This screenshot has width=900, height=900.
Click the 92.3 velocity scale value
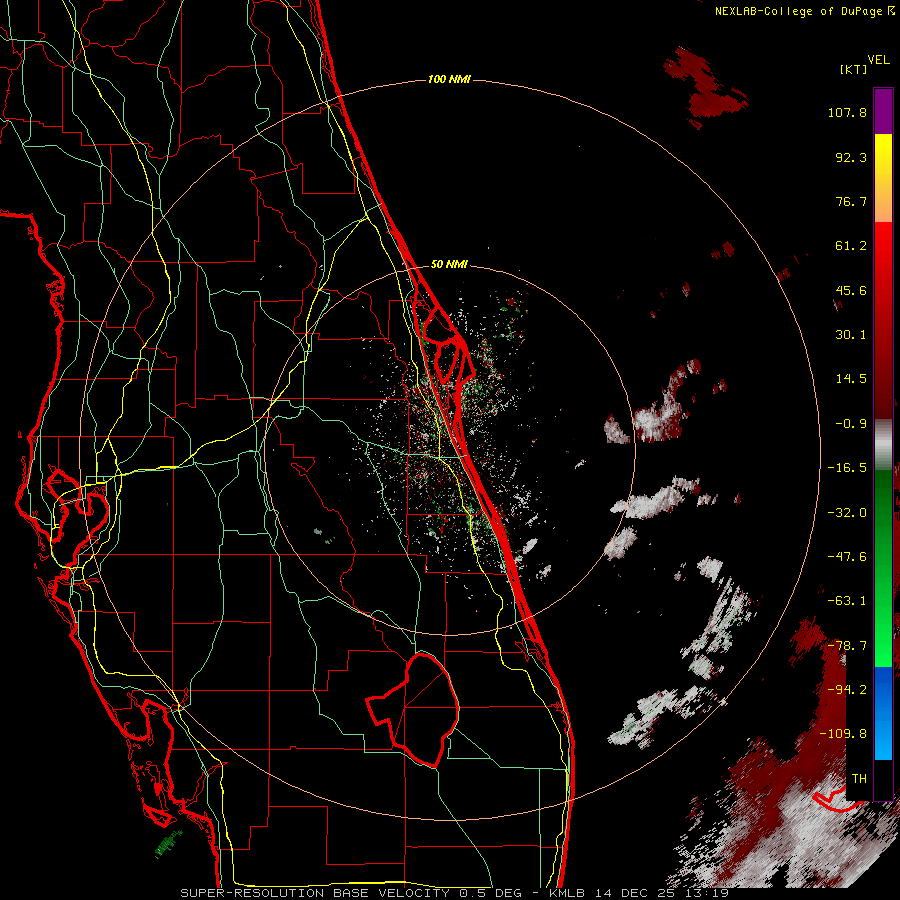(x=851, y=157)
